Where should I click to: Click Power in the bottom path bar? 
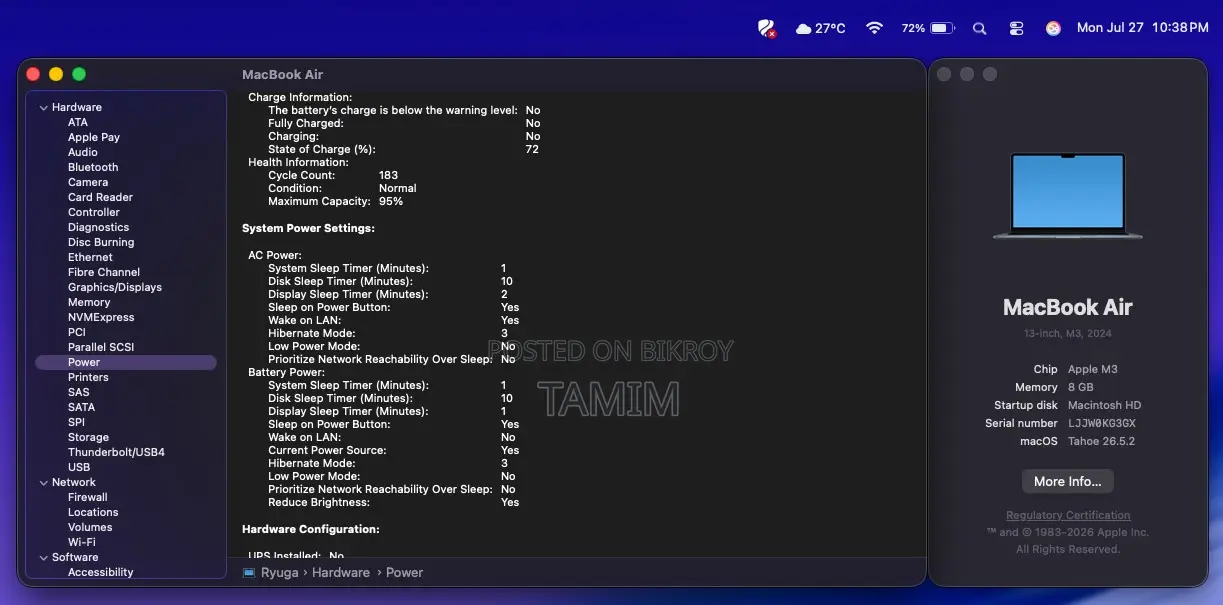click(404, 572)
